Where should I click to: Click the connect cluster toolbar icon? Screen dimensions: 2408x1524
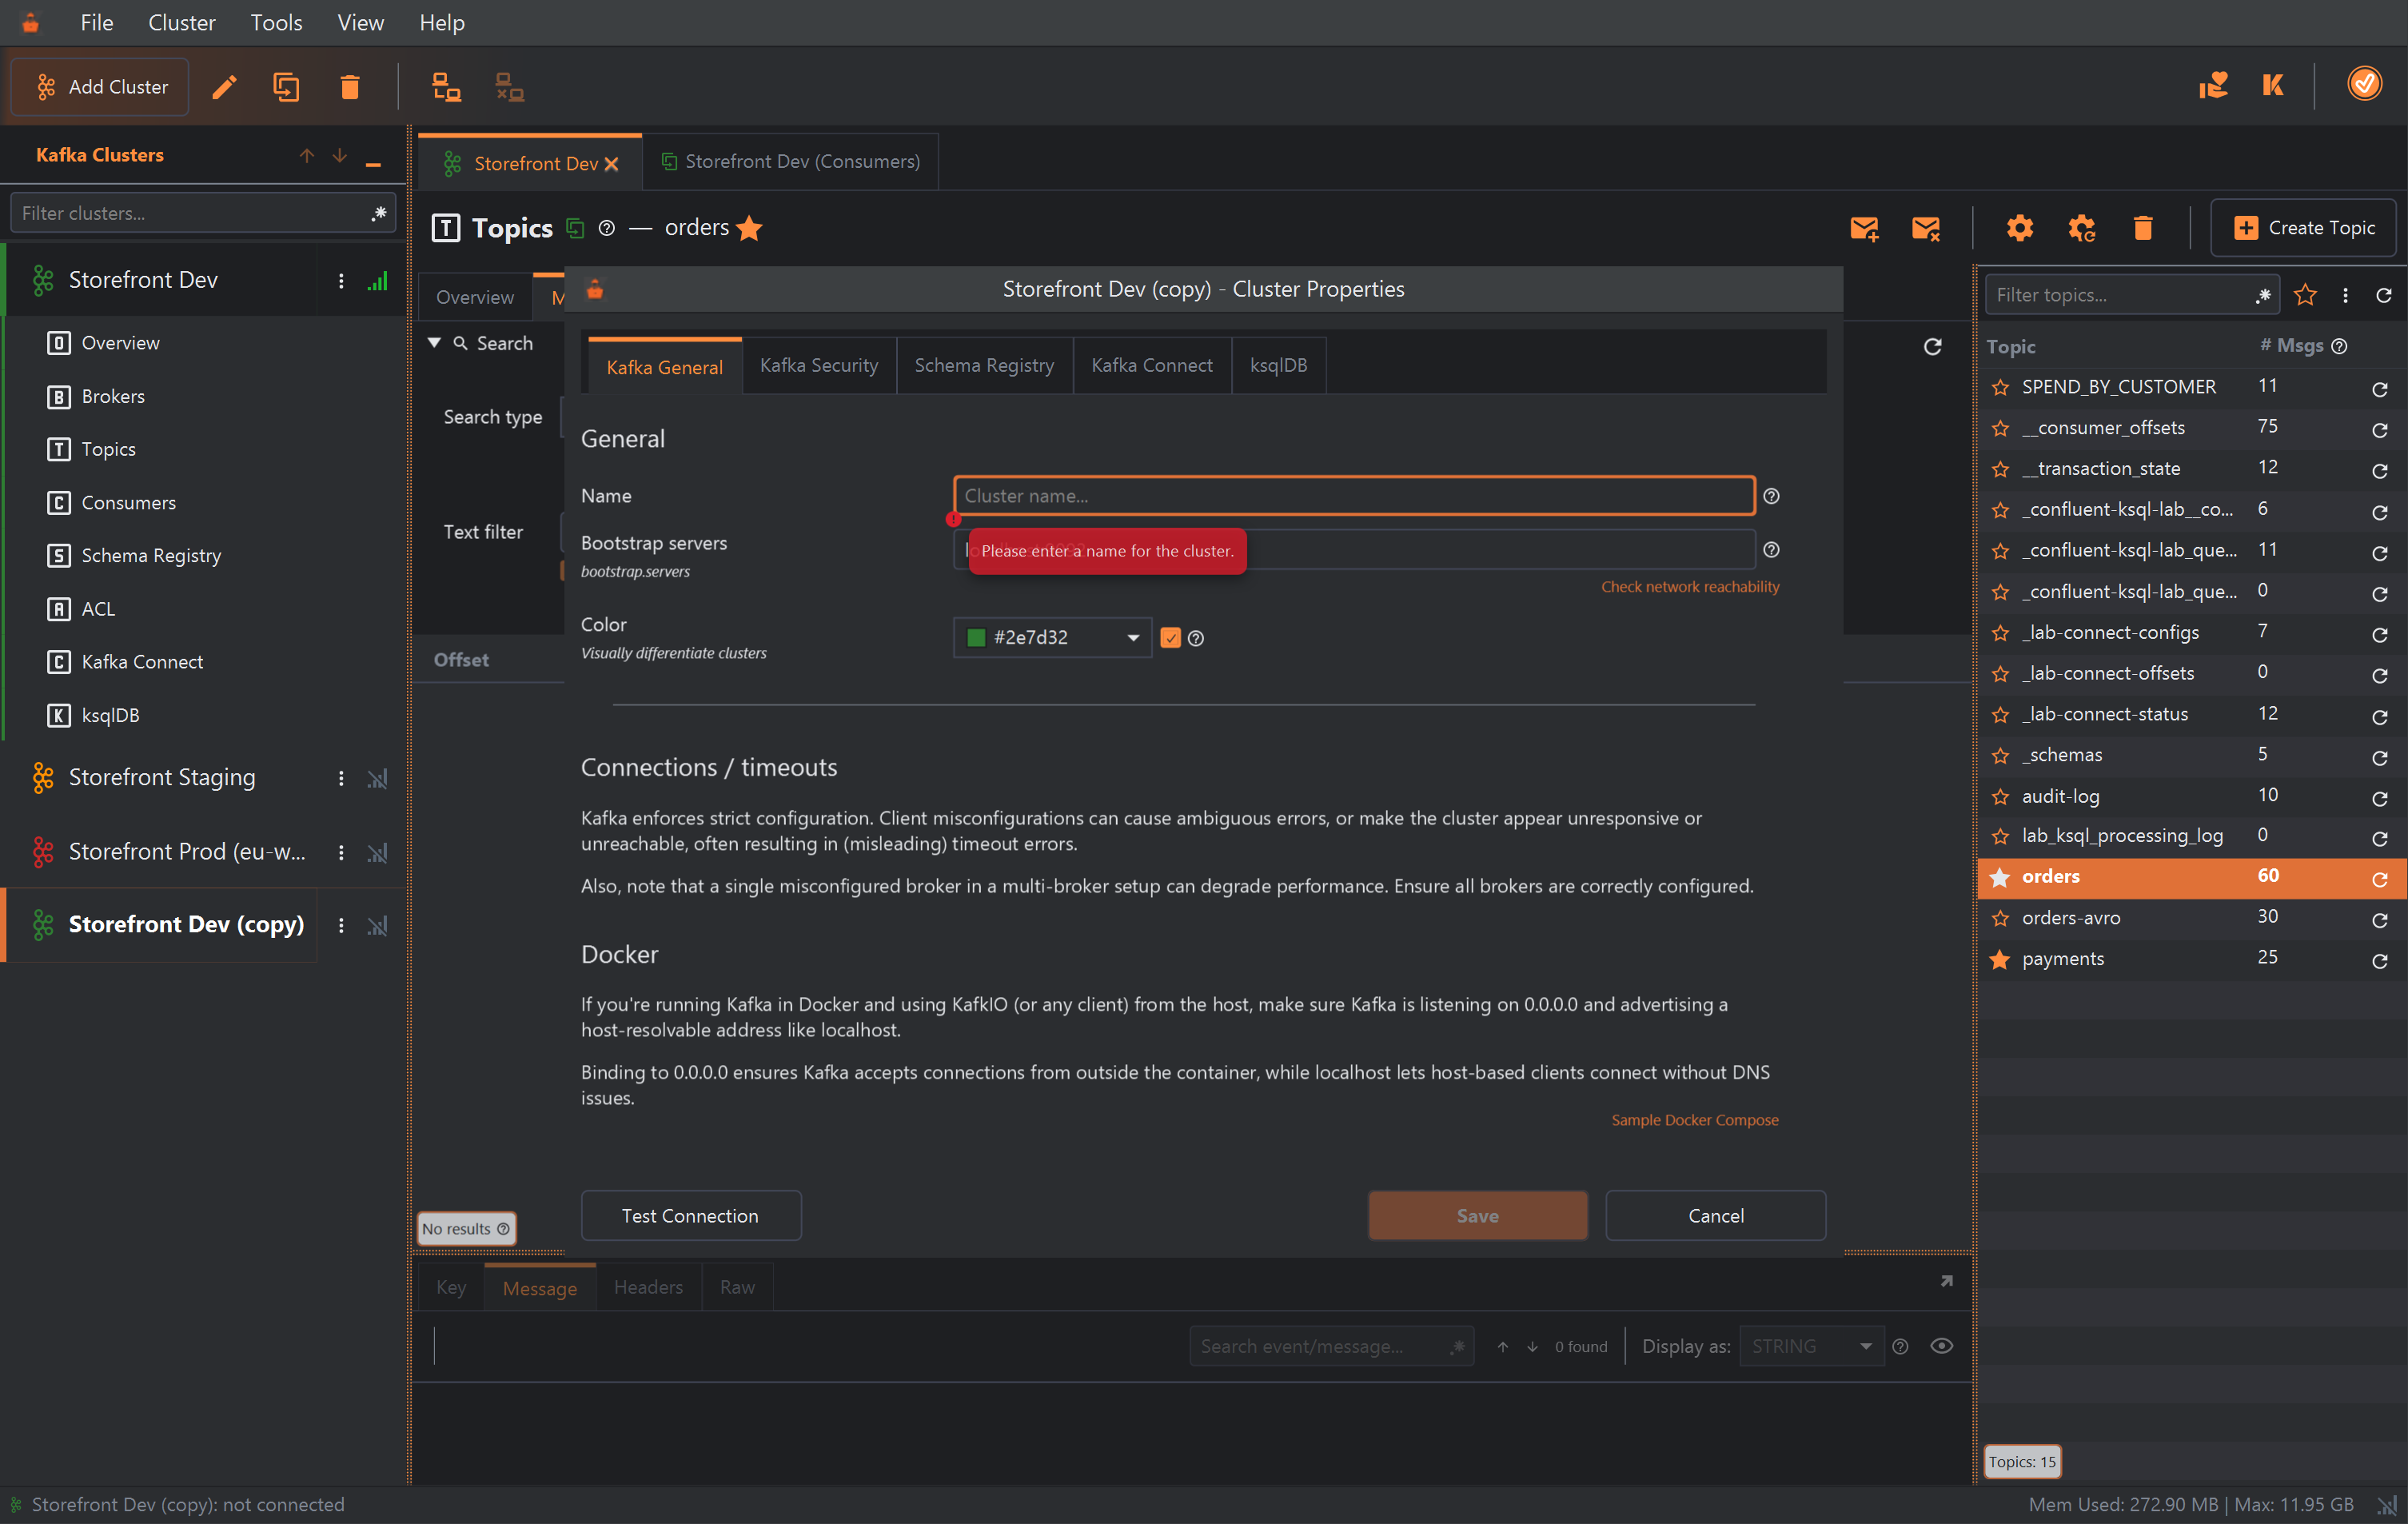(x=446, y=87)
